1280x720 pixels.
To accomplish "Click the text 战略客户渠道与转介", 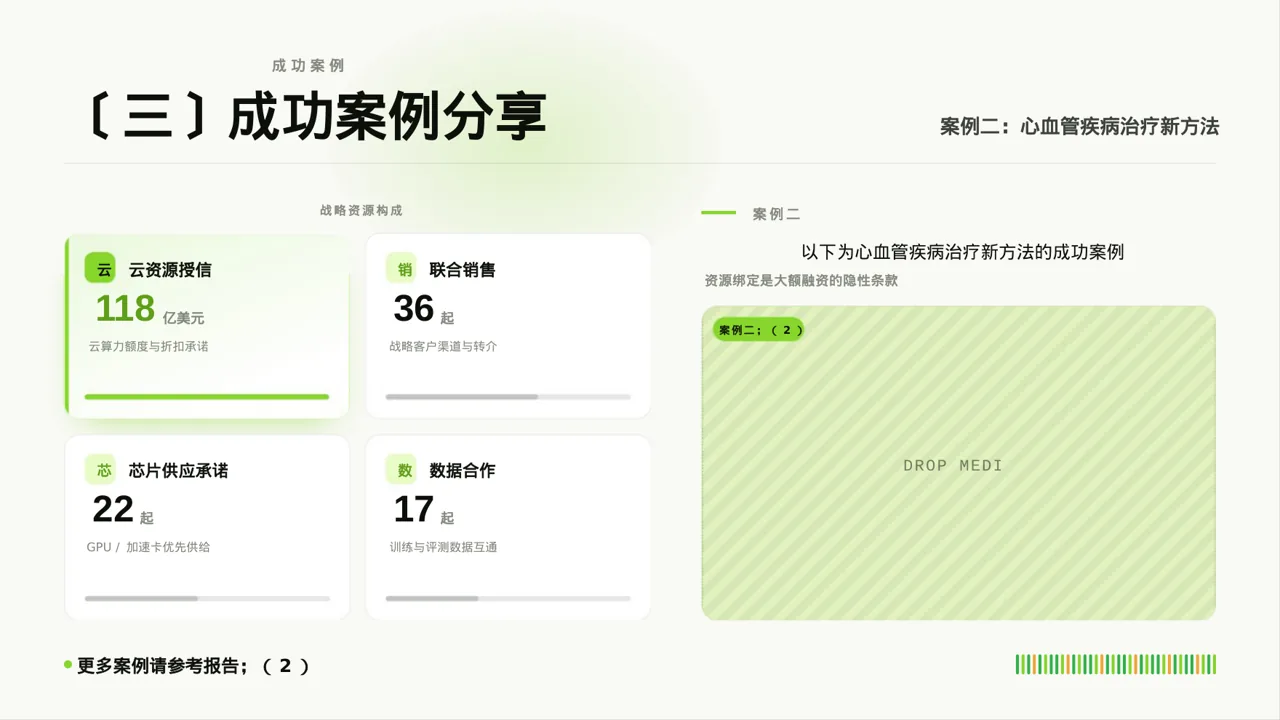I will point(443,346).
